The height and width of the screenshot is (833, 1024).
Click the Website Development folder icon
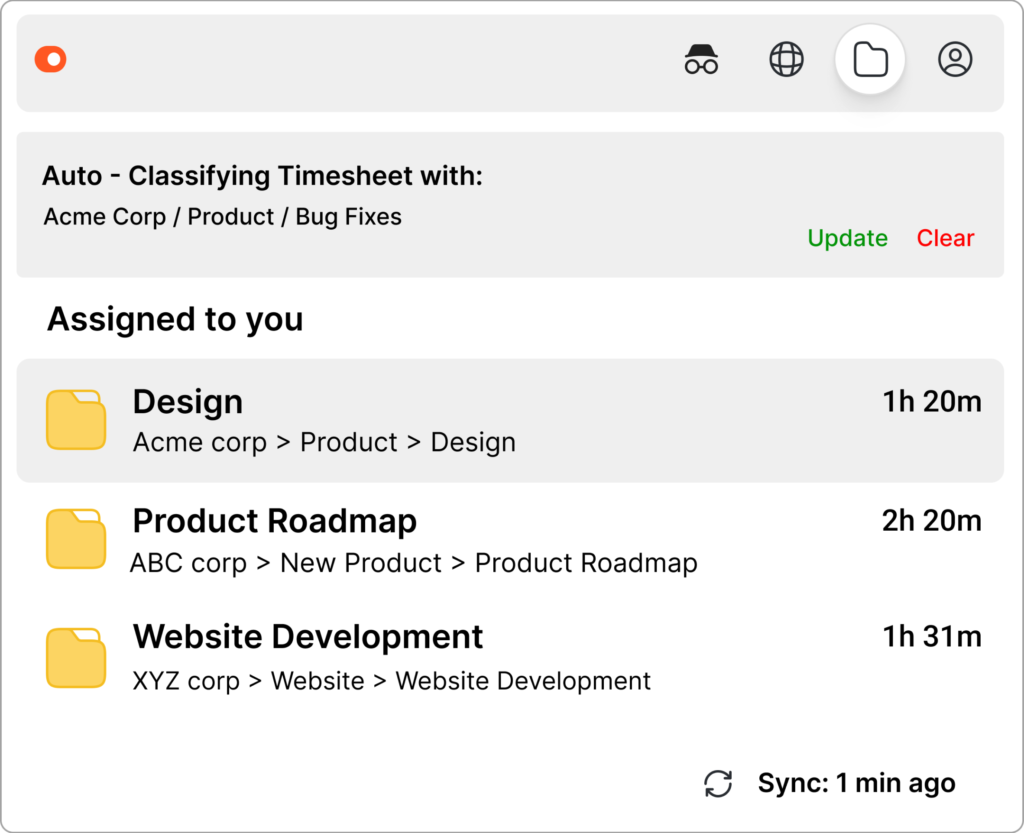point(76,657)
